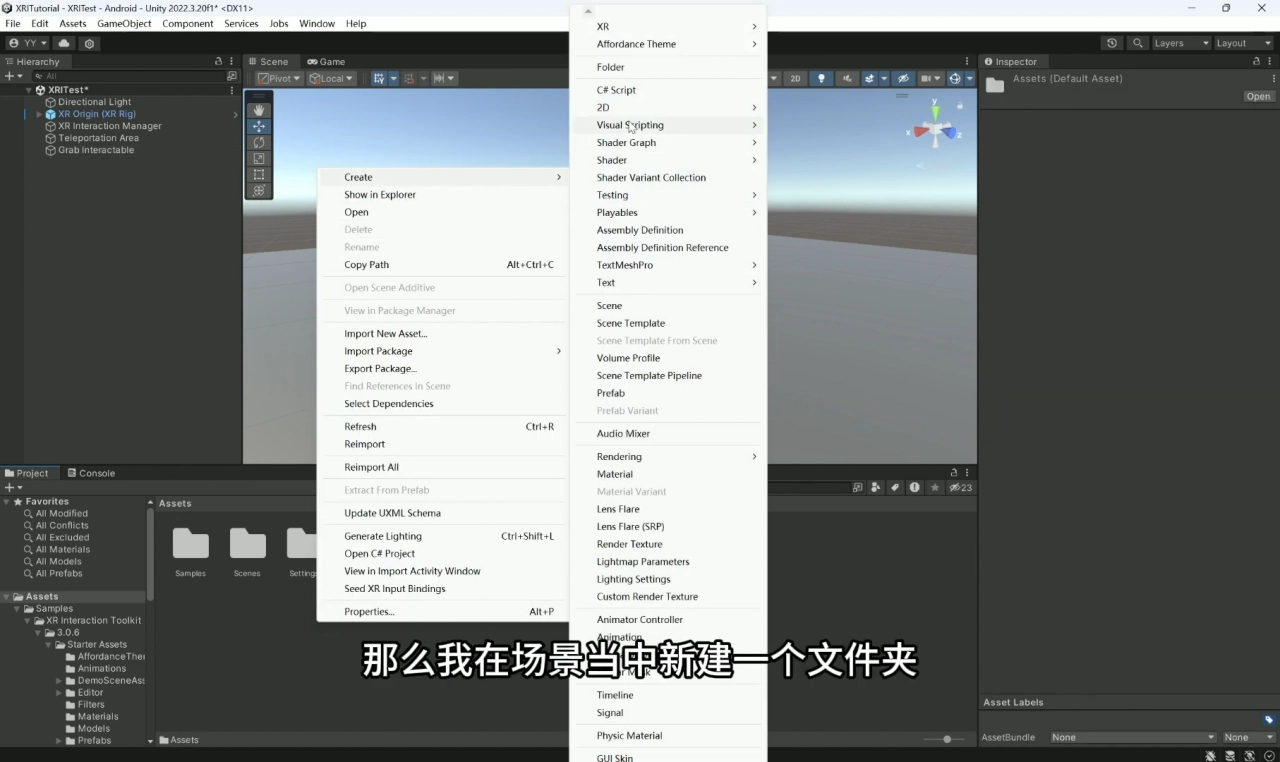Search by label in Project panel
The width and height of the screenshot is (1280, 762).
895,487
